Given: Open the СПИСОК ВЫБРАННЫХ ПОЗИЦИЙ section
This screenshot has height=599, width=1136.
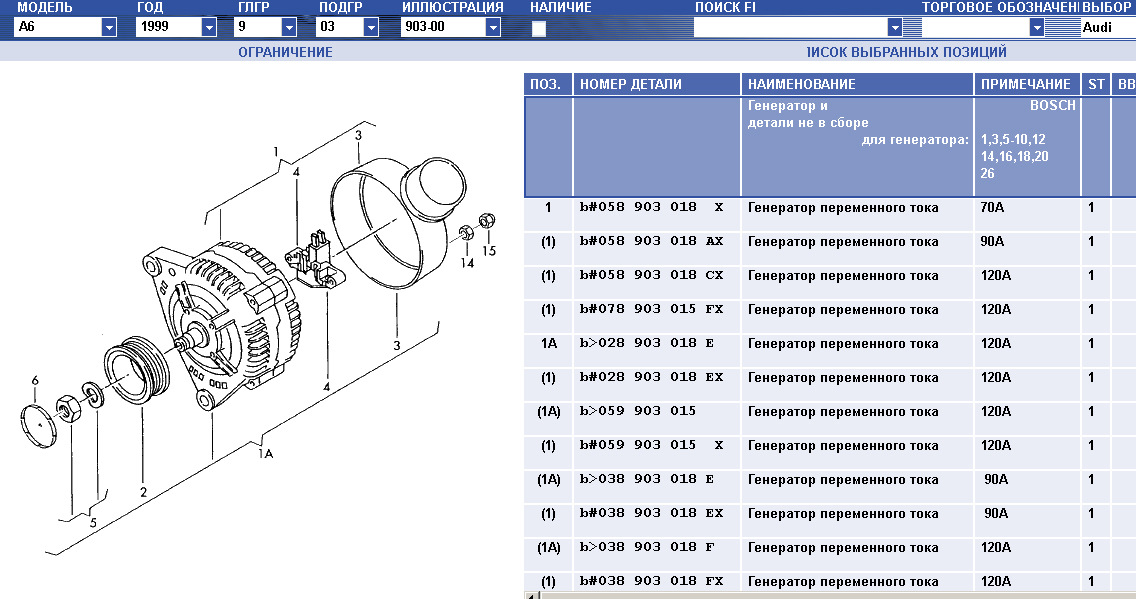Looking at the screenshot, I should coord(906,52).
